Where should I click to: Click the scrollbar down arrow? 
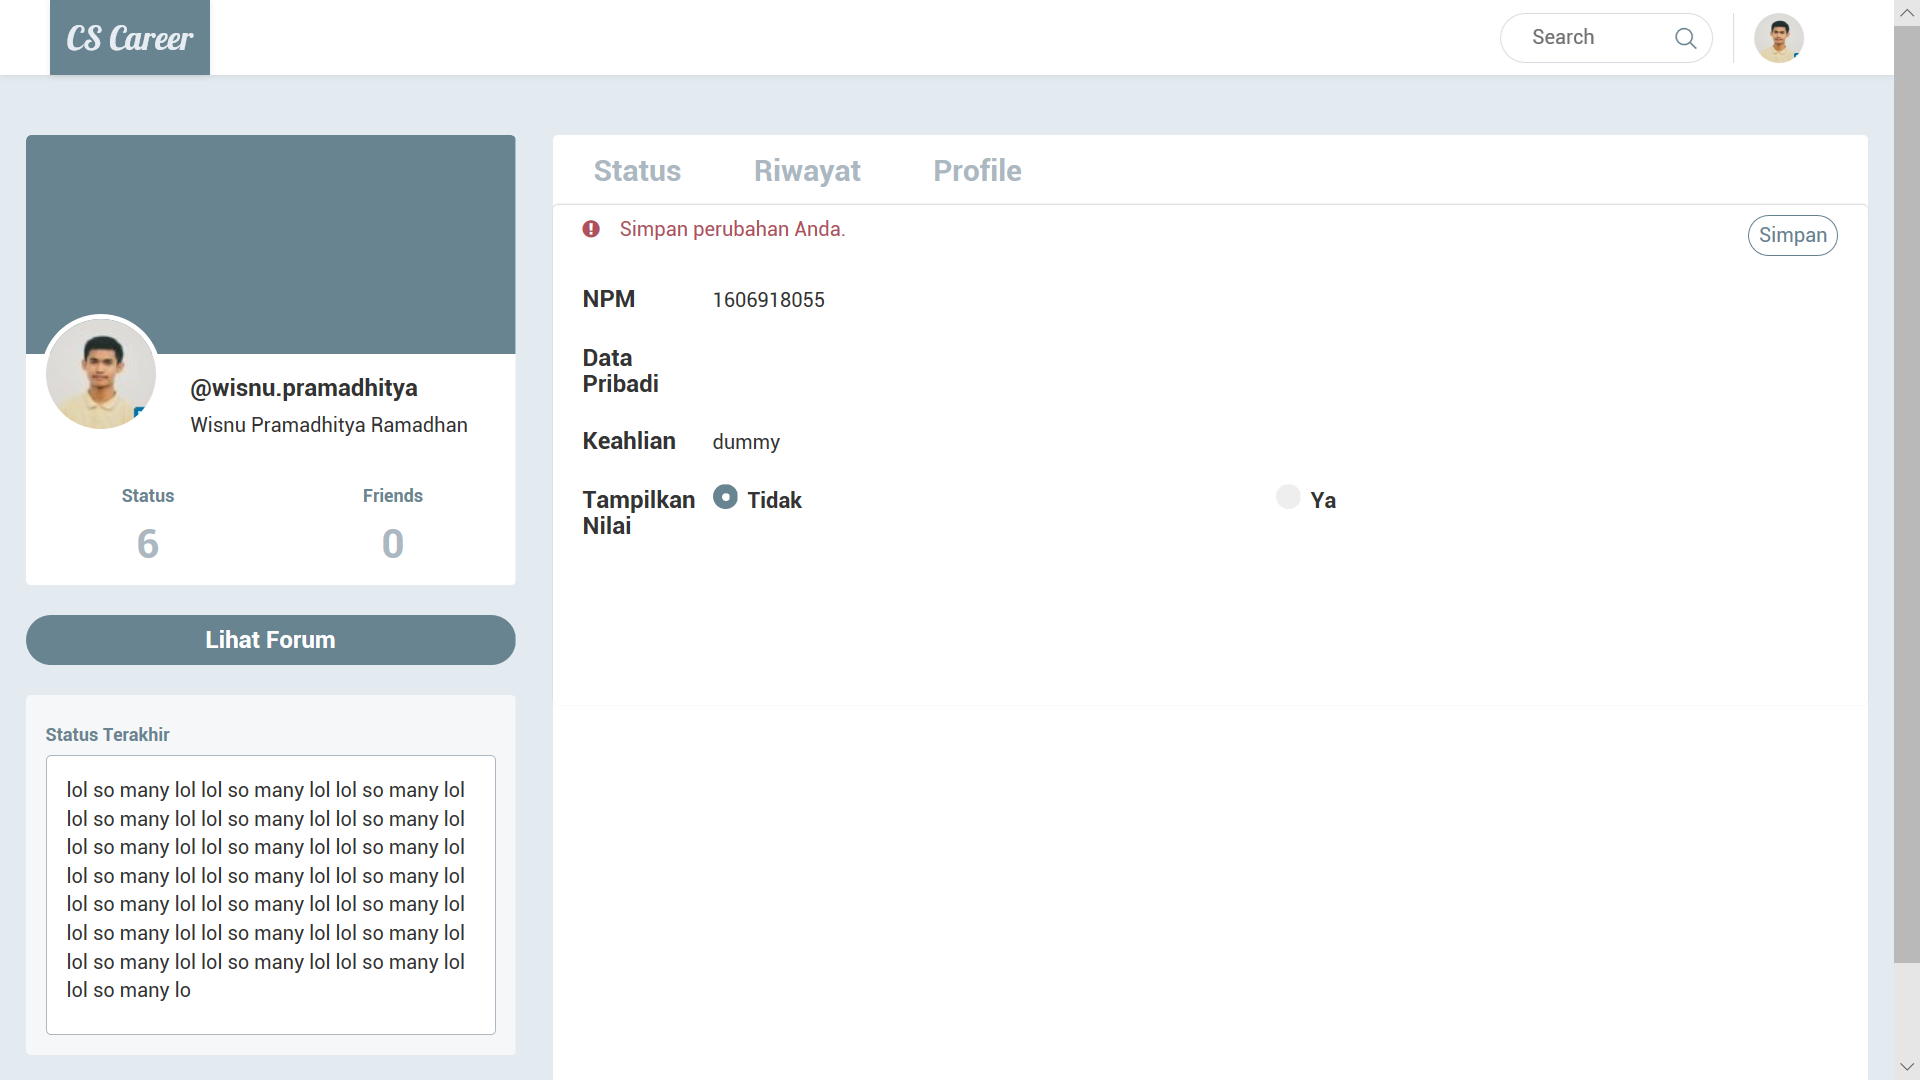[1906, 1067]
